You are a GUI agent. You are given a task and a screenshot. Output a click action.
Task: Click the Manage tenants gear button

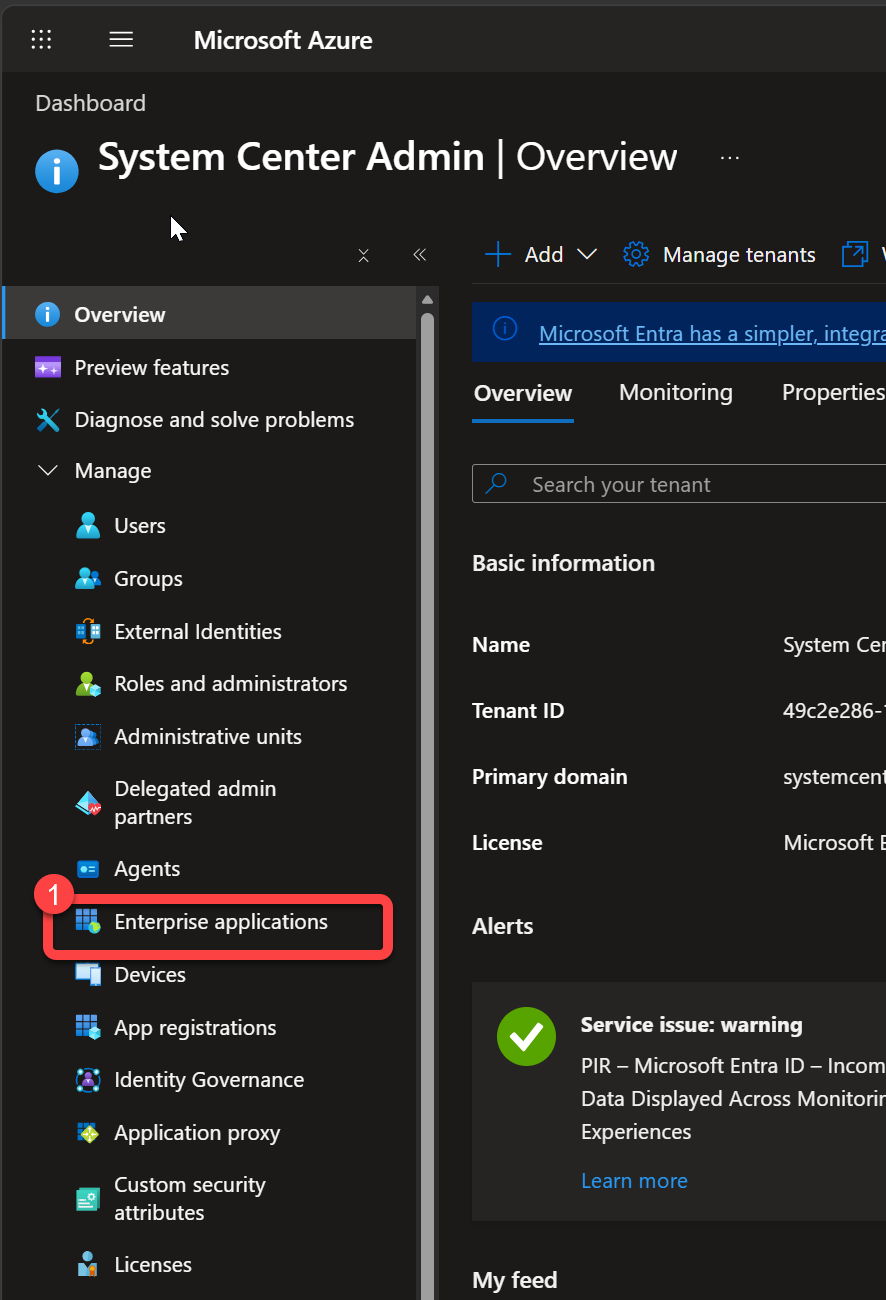tap(719, 255)
